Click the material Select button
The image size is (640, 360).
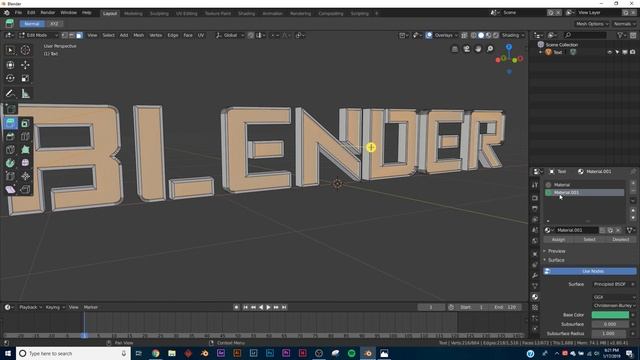pyautogui.click(x=589, y=240)
